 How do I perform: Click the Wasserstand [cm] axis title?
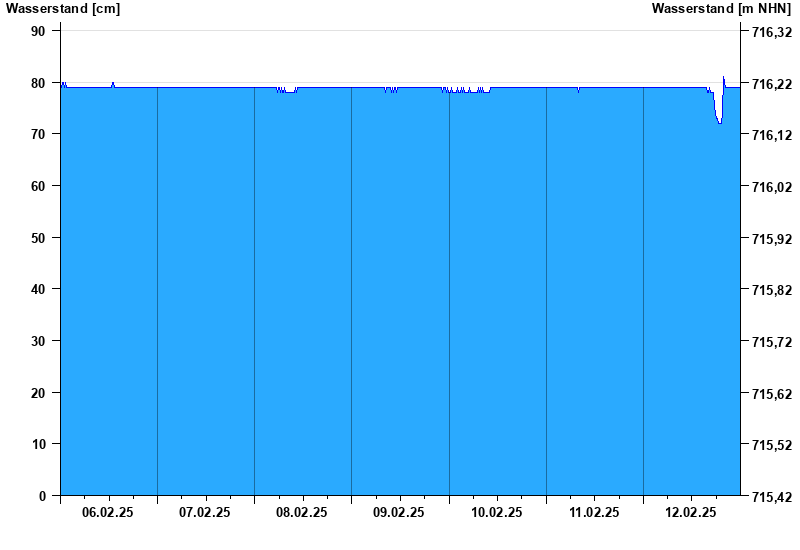tap(63, 9)
